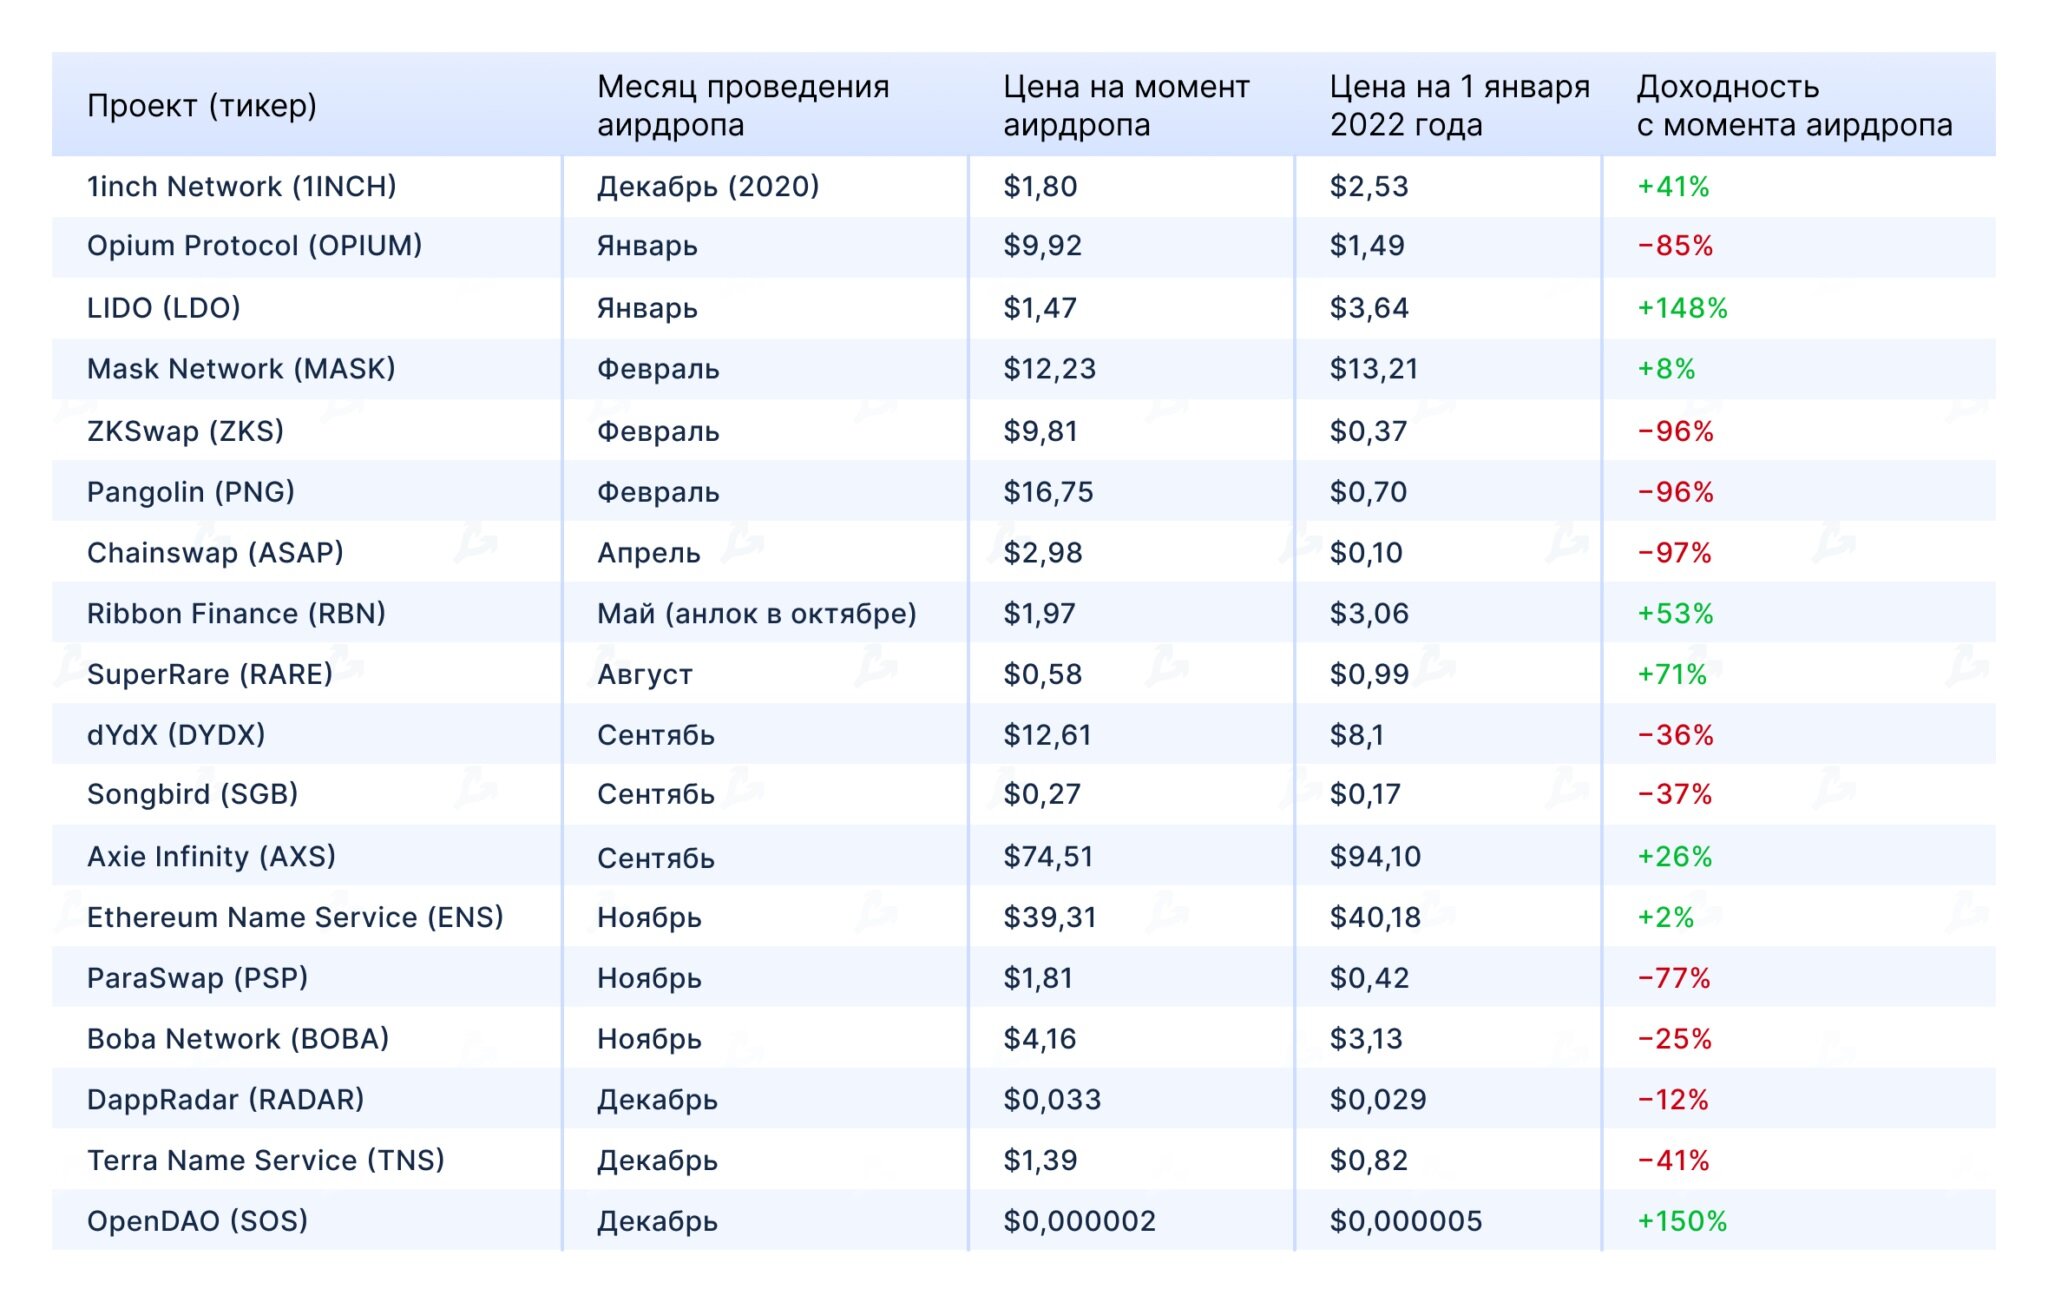Screen dimensions: 2048x1302
Task: Click the 'Цена на момент аирдропа' header
Action: 1125,105
